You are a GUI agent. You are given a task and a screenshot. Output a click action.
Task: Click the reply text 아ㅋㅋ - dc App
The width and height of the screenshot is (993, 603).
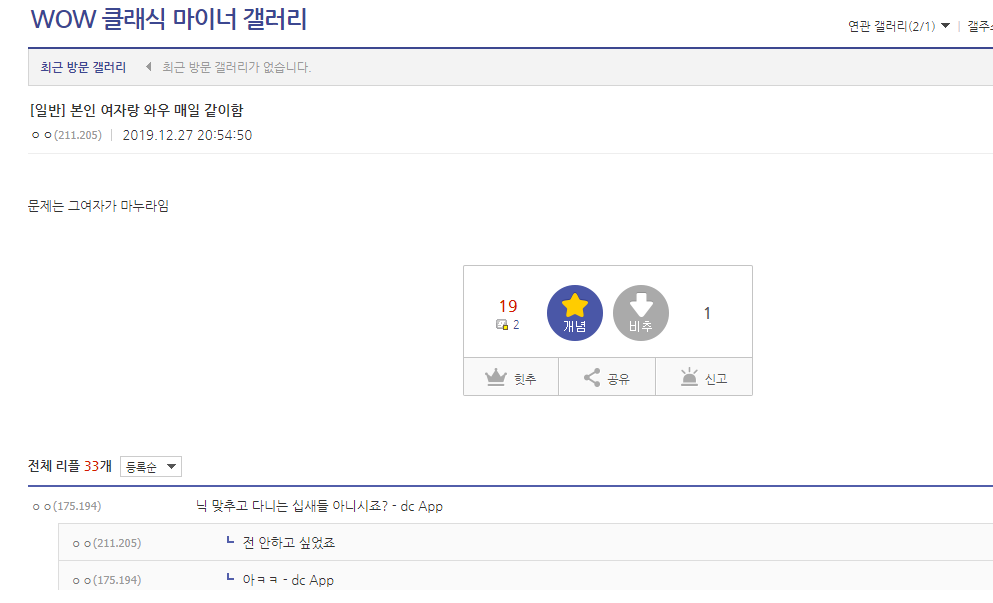[x=288, y=580]
